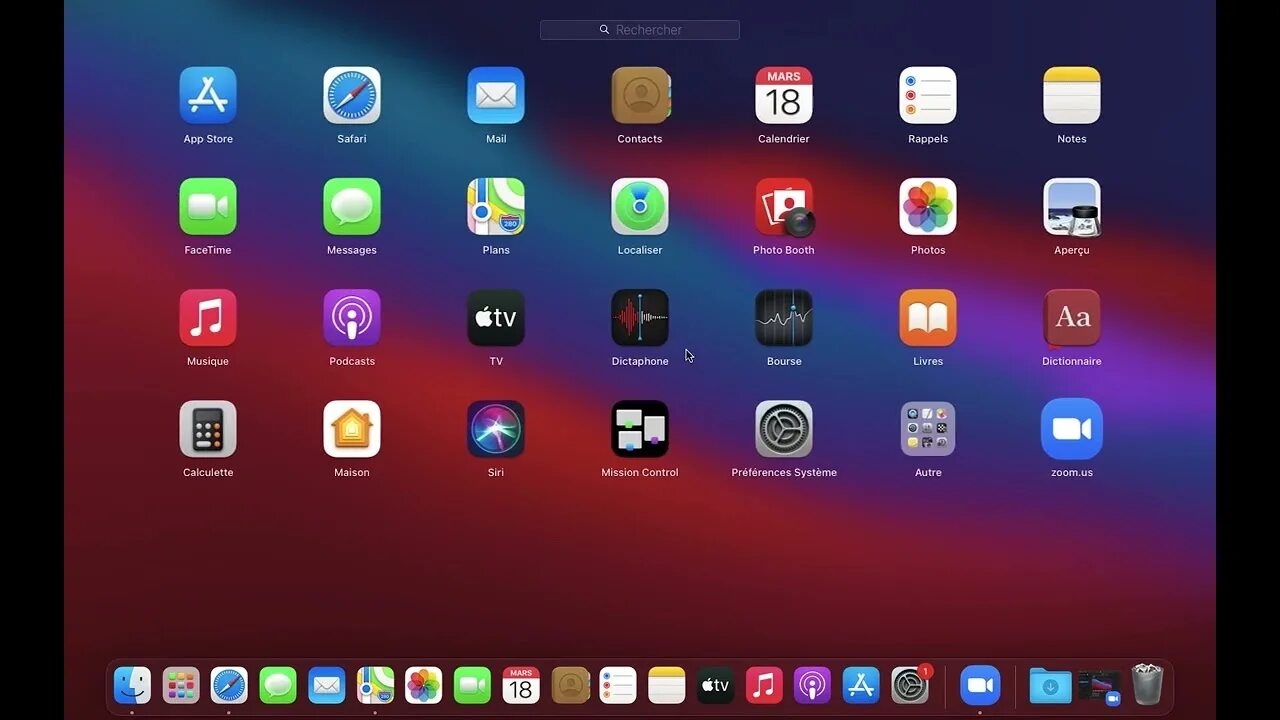
Task: Launch the Aperçu app
Action: (x=1072, y=207)
